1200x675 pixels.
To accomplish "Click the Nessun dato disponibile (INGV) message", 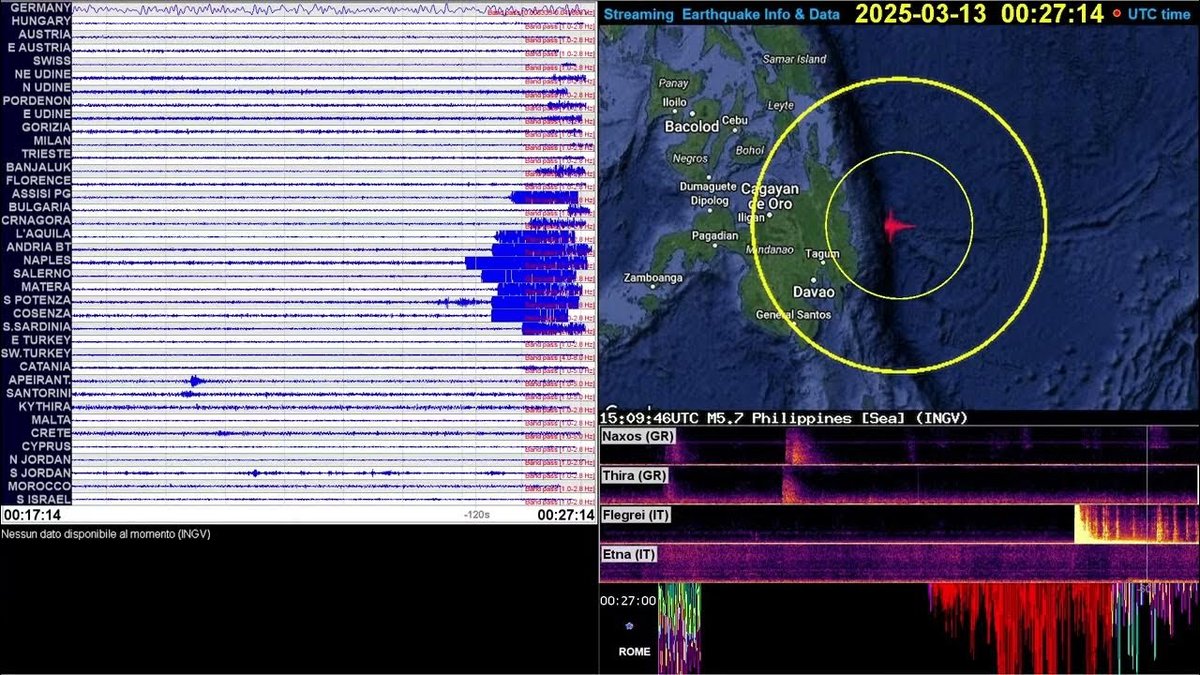I will pyautogui.click(x=105, y=534).
